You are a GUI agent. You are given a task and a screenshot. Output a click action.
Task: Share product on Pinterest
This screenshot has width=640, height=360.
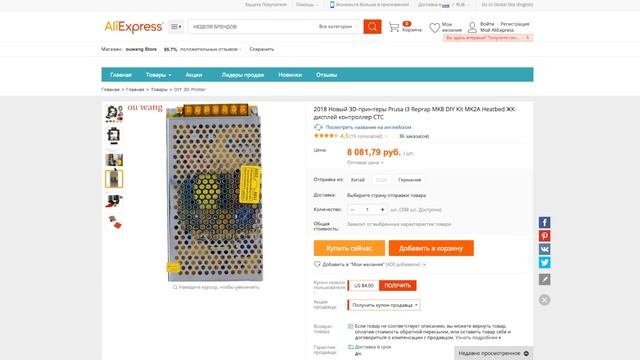click(x=544, y=236)
